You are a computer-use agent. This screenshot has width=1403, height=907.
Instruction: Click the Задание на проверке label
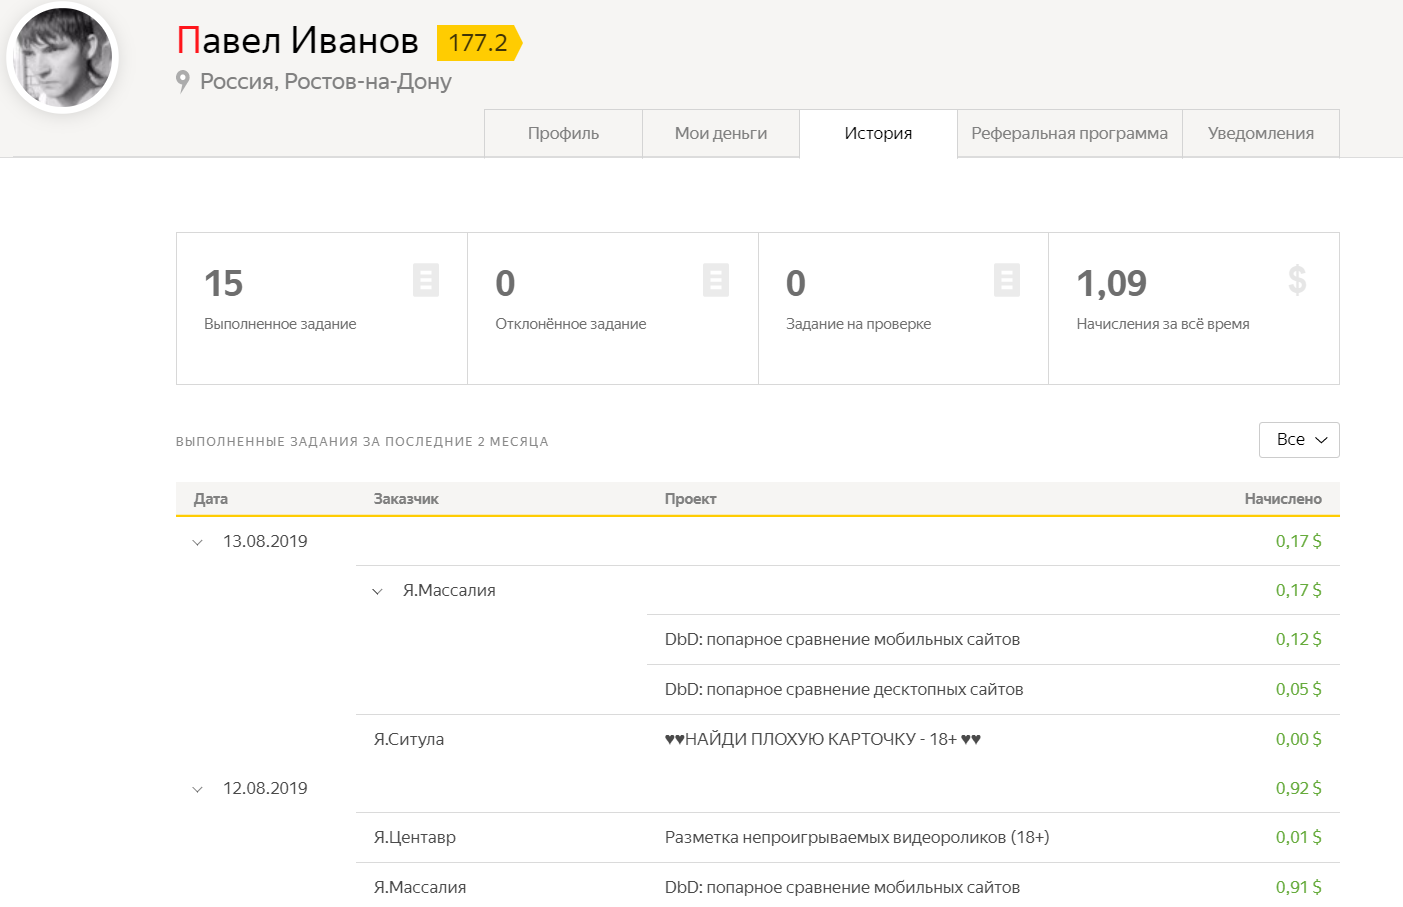[x=858, y=324]
